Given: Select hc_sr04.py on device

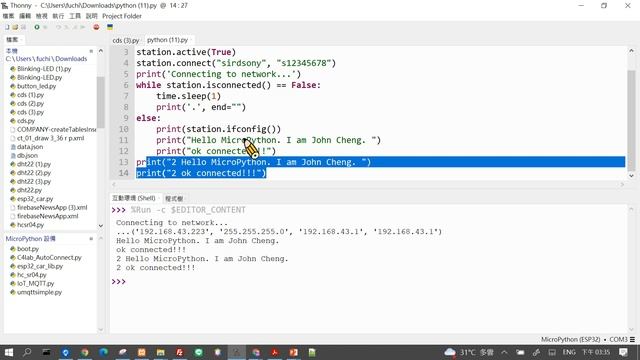Looking at the screenshot, I should [31, 275].
